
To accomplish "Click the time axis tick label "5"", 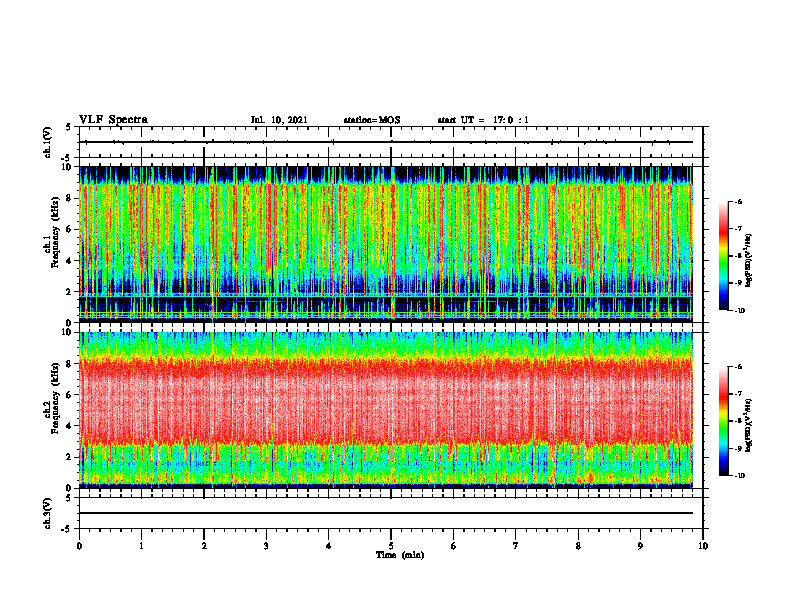I will (x=391, y=546).
